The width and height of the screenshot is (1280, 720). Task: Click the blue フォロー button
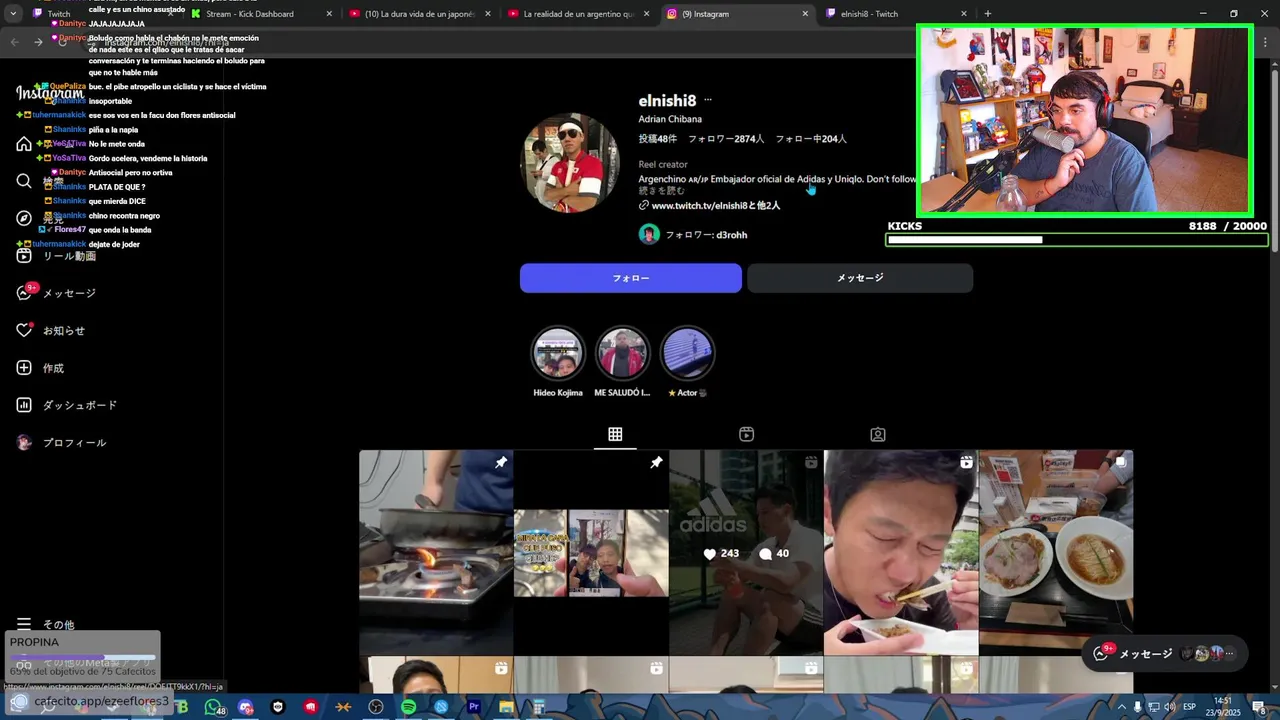(631, 278)
